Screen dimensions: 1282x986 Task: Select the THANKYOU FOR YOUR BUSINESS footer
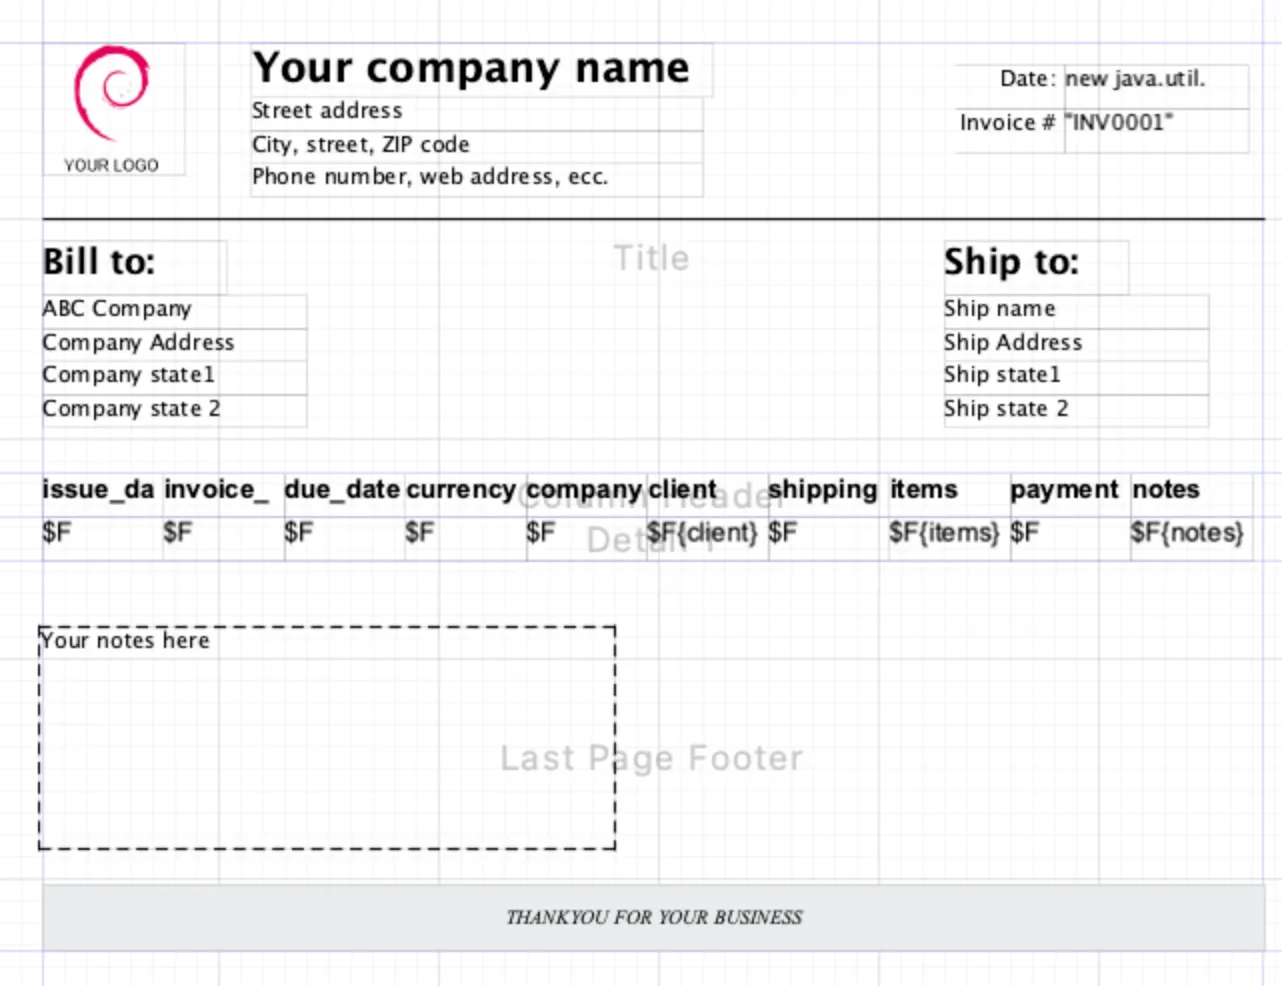654,917
